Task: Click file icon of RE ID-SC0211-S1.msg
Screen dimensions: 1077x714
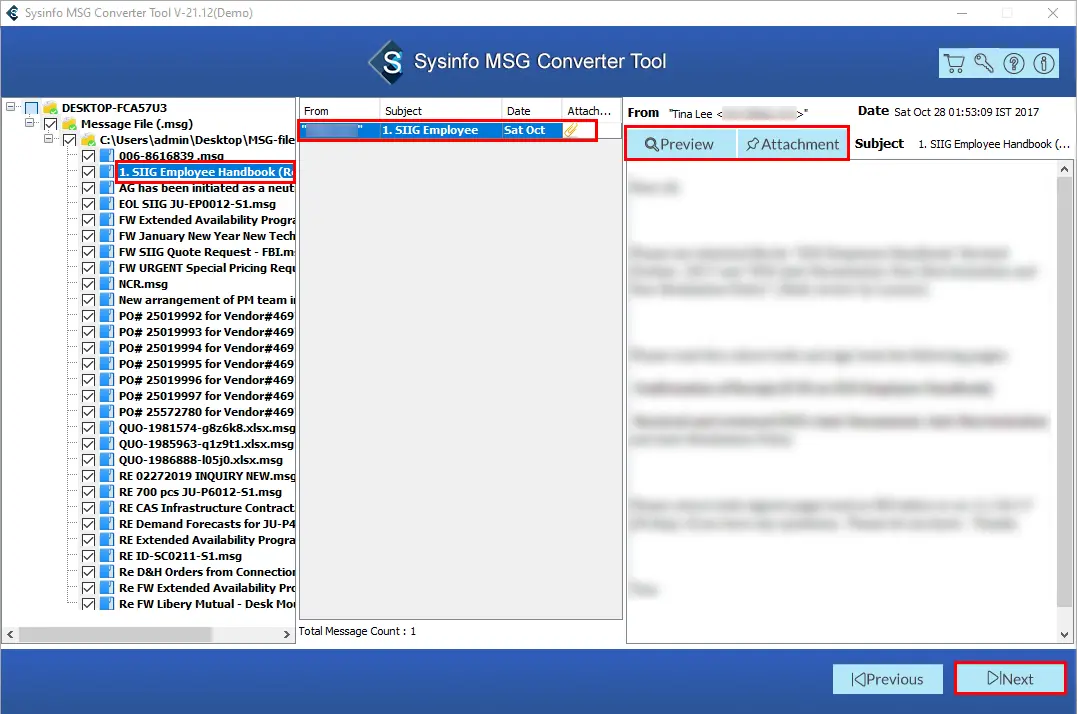Action: [107, 556]
